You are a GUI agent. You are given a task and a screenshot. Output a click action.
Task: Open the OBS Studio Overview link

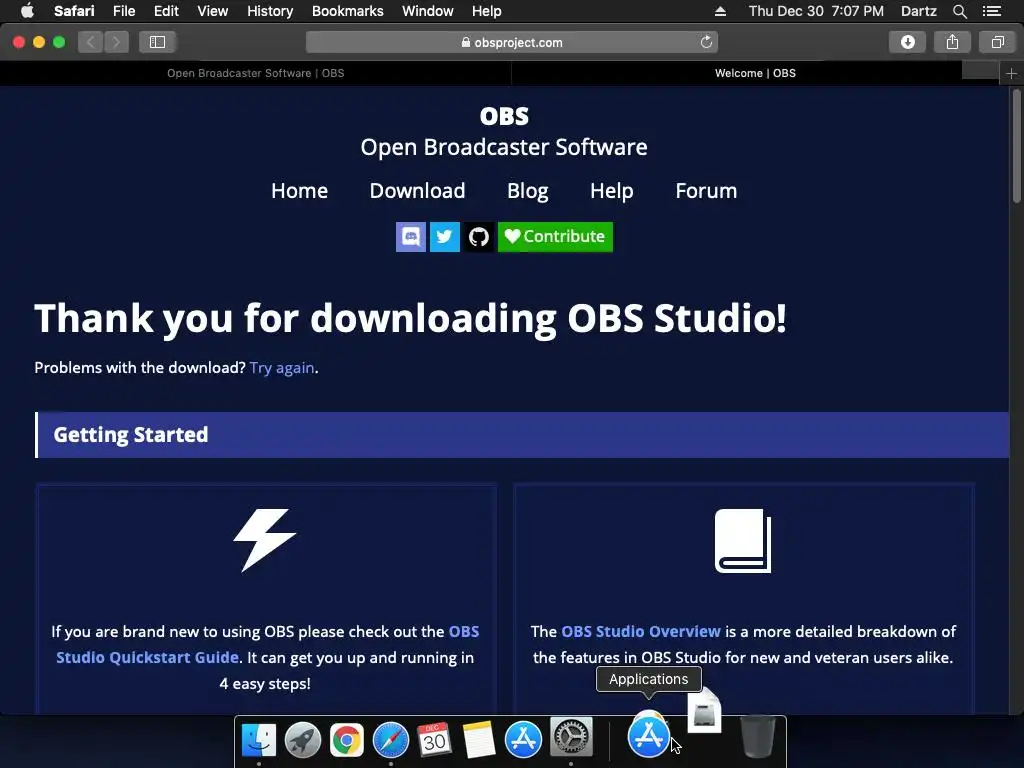pos(641,632)
